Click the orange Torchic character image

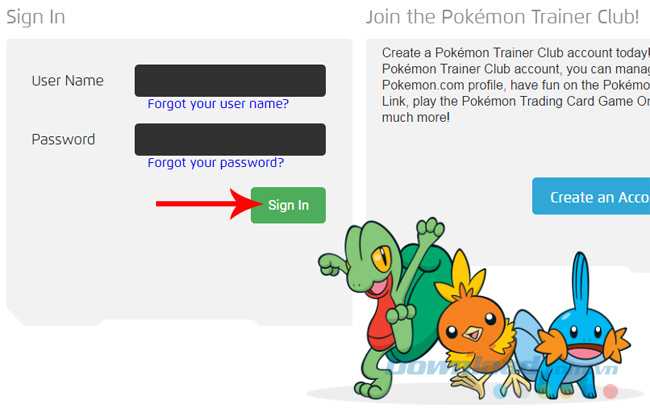(x=477, y=325)
